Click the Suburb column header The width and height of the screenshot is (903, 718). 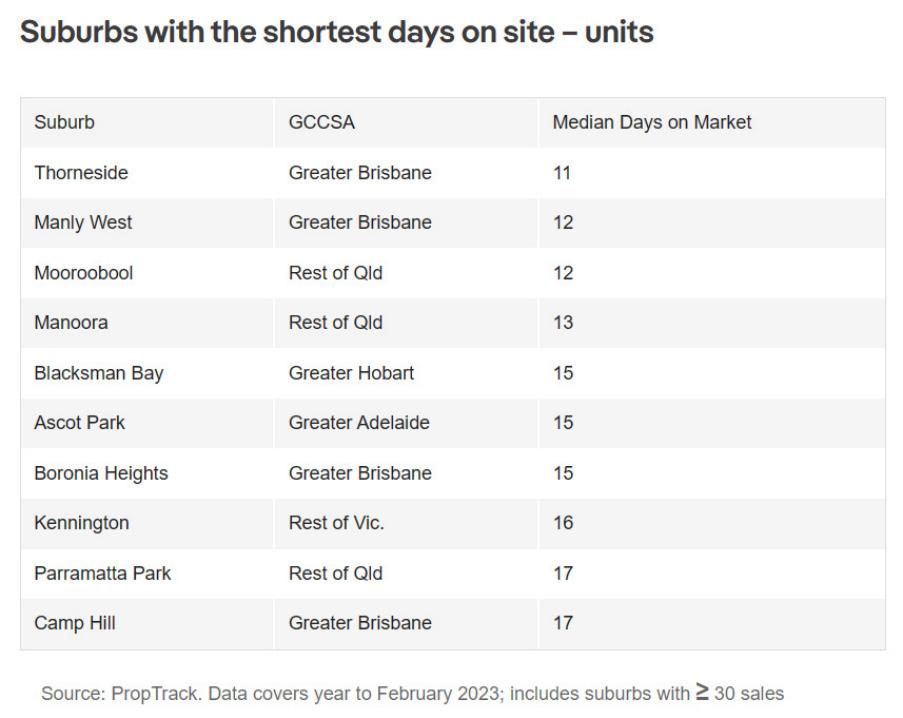[64, 123]
